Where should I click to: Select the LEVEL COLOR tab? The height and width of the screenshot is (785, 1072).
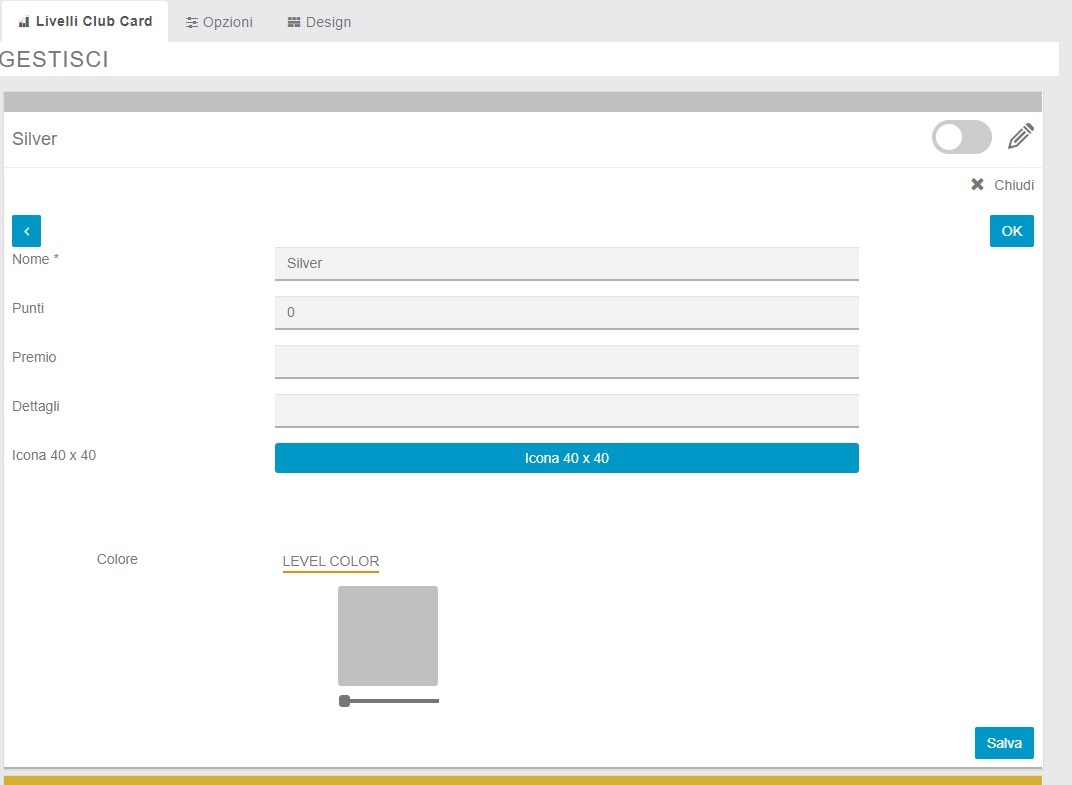[x=331, y=561]
